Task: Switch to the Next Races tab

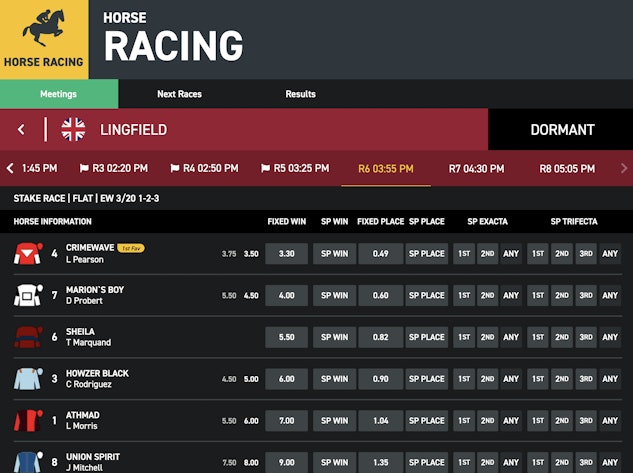Action: (179, 94)
